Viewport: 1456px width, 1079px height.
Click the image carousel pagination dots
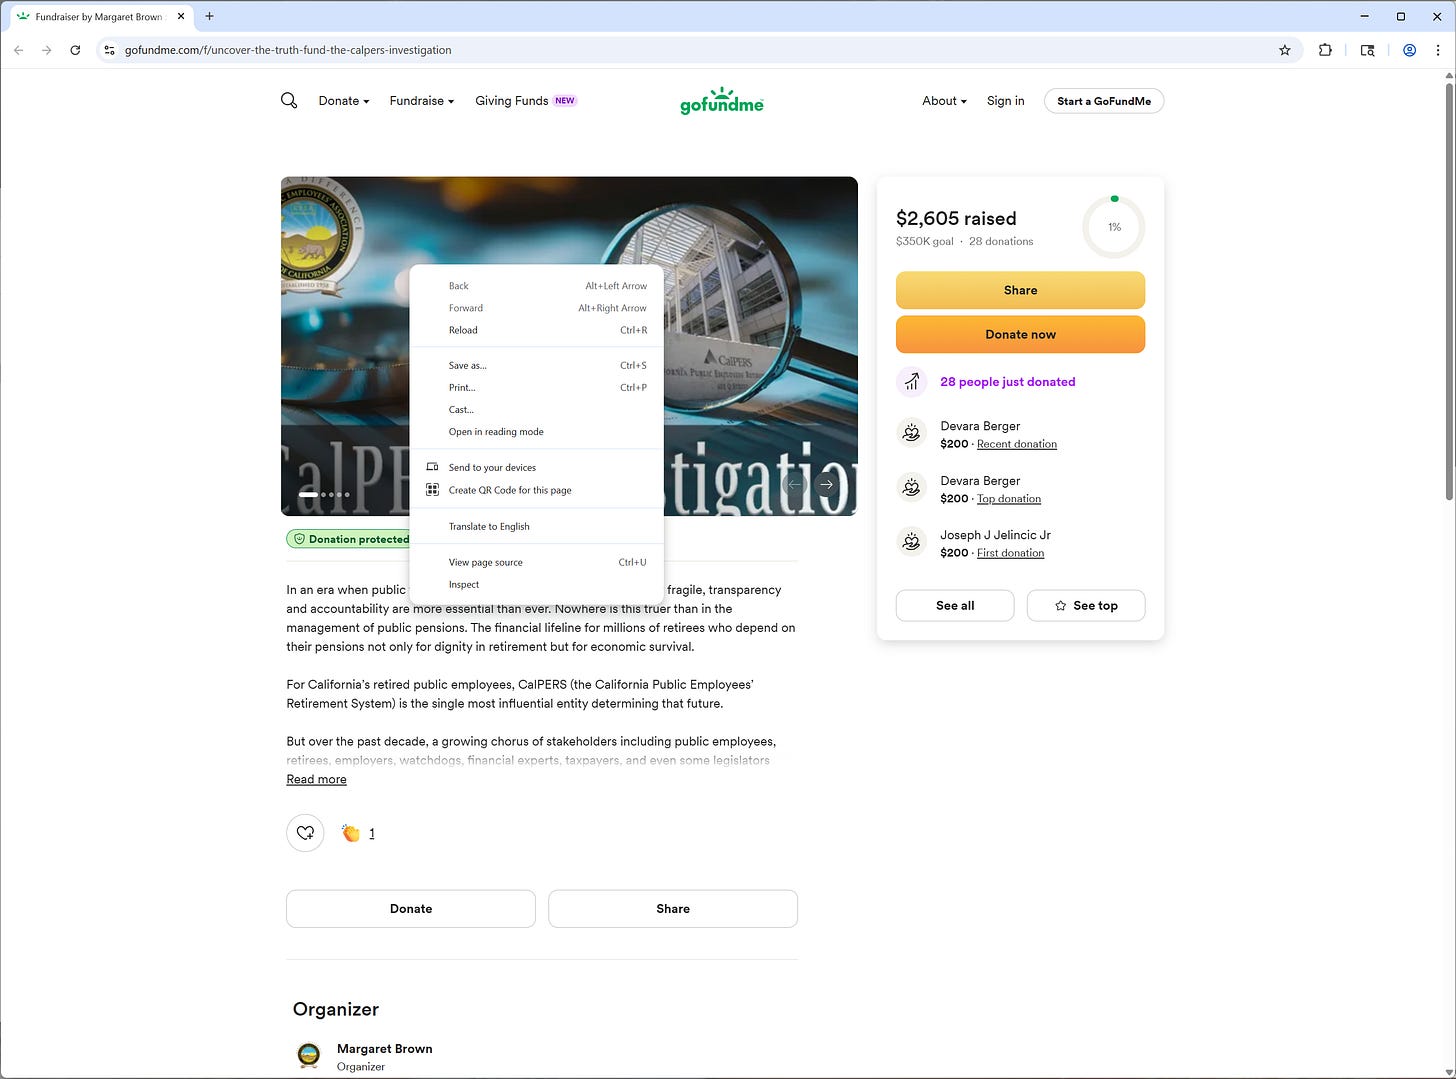click(324, 494)
